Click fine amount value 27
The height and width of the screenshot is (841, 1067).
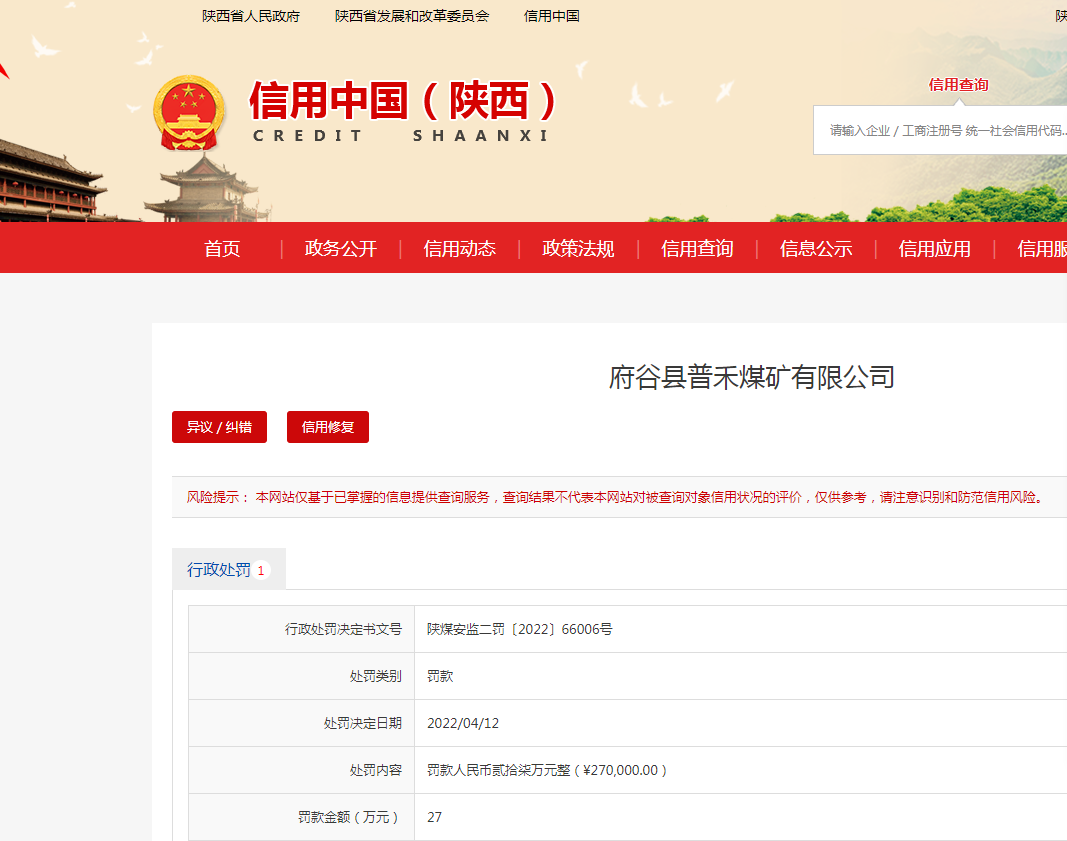[x=434, y=817]
